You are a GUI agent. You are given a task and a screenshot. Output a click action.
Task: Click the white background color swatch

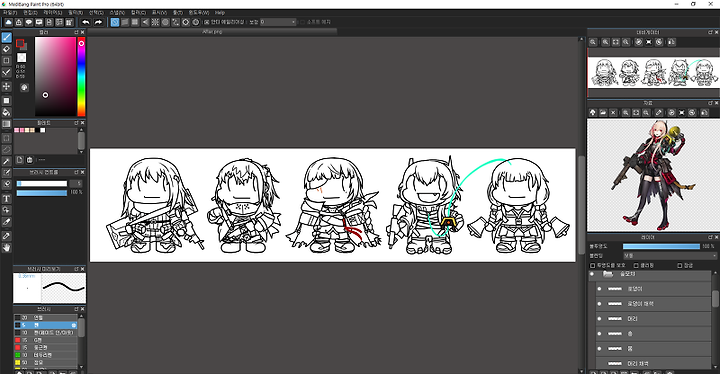22,57
